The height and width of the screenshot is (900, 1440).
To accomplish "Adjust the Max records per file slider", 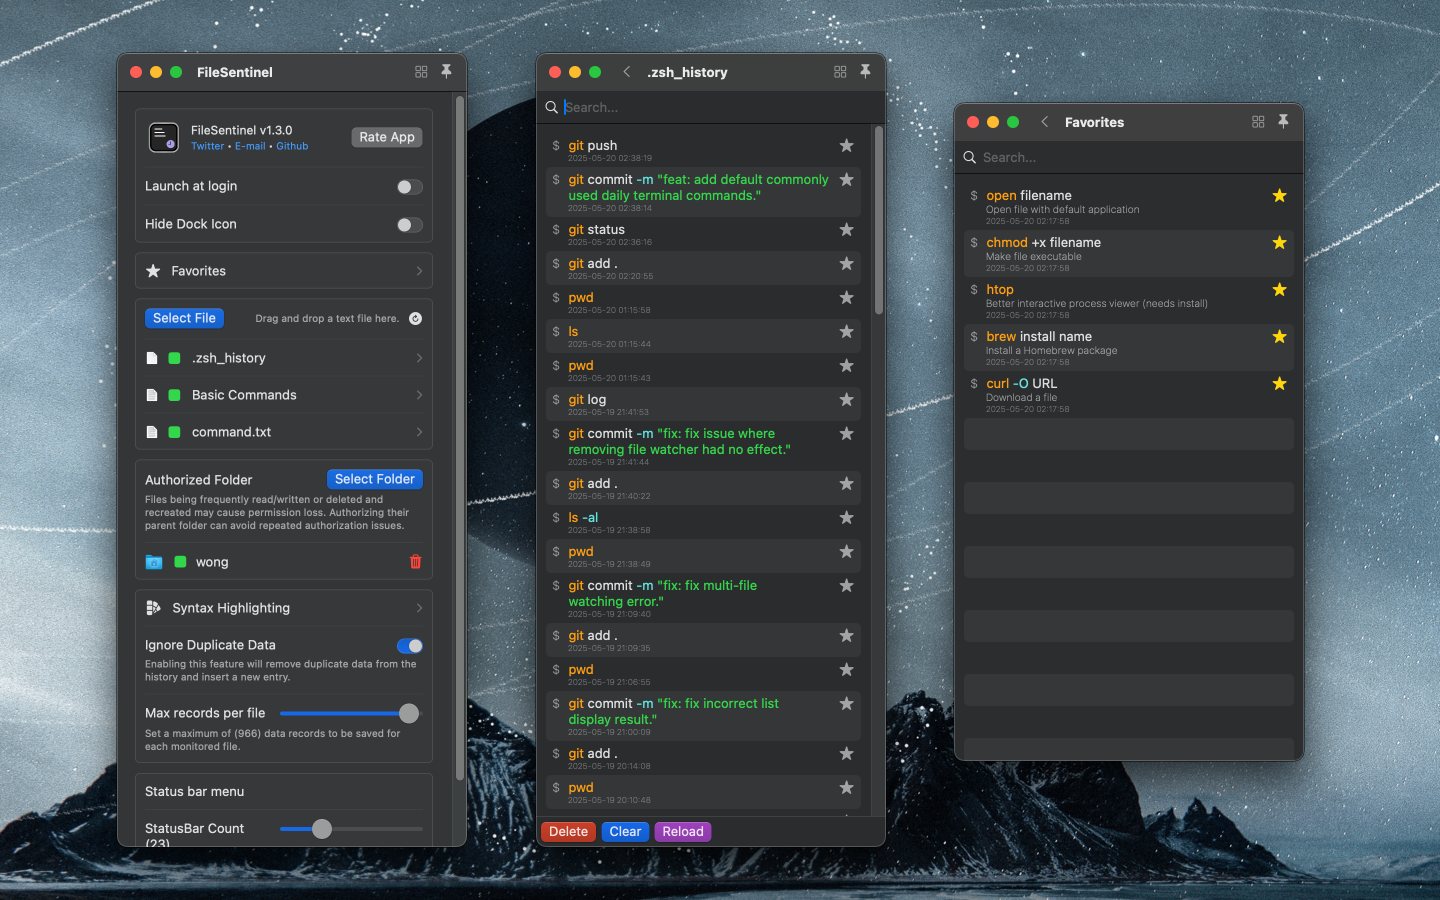I will click(x=408, y=713).
